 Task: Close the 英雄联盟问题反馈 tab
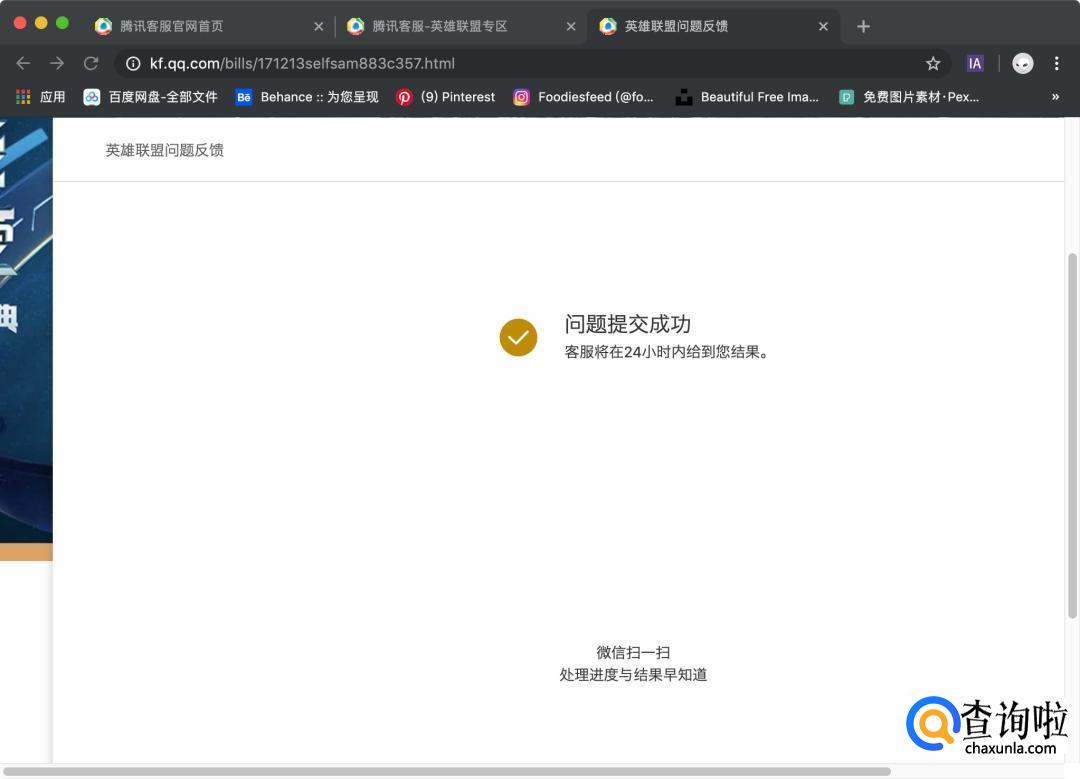823,26
